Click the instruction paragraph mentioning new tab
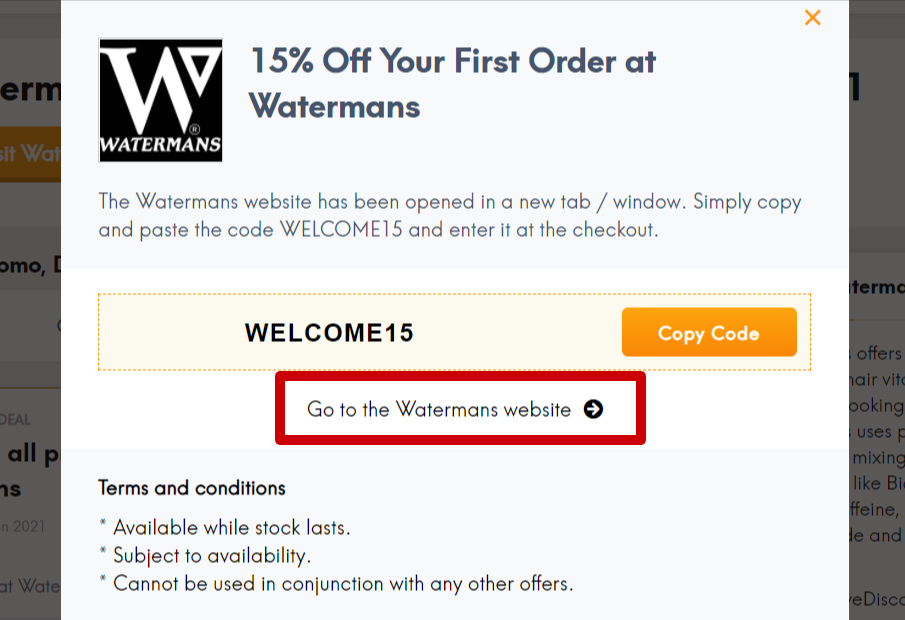This screenshot has height=620, width=905. coord(450,216)
